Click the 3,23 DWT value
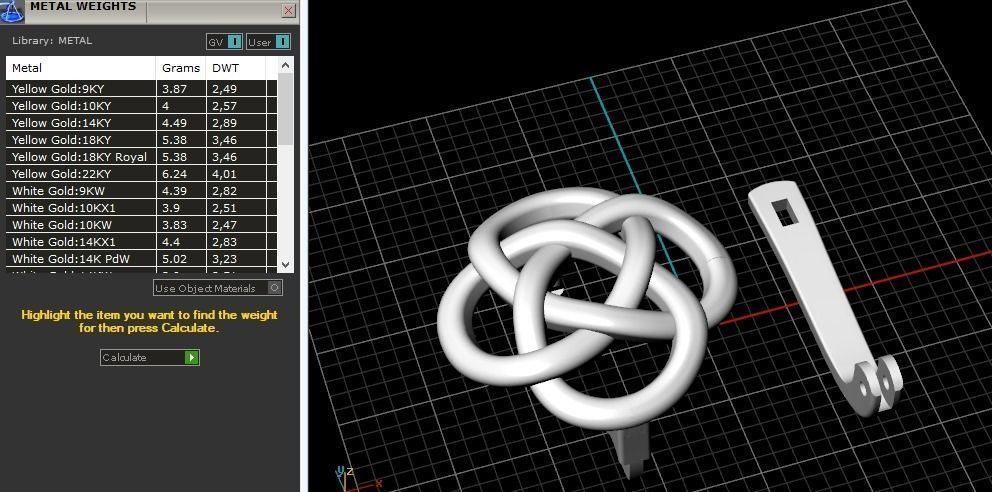 click(x=225, y=260)
